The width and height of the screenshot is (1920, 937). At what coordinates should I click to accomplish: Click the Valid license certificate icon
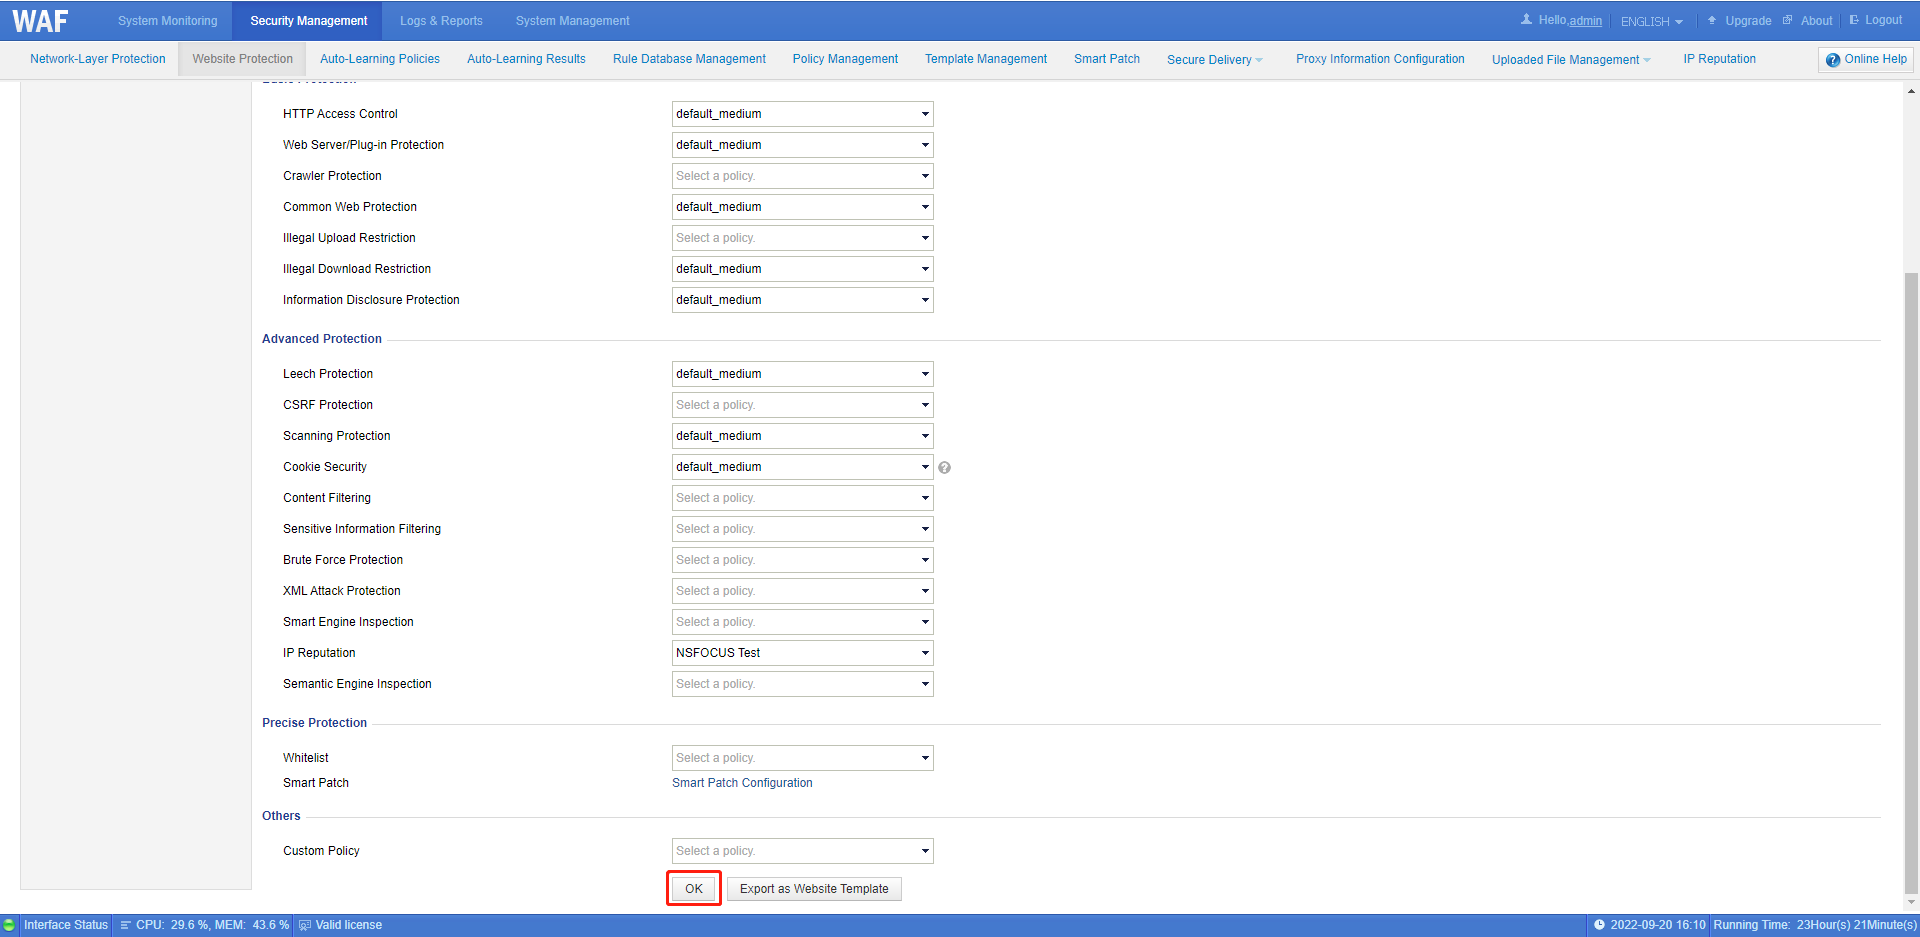[x=305, y=925]
